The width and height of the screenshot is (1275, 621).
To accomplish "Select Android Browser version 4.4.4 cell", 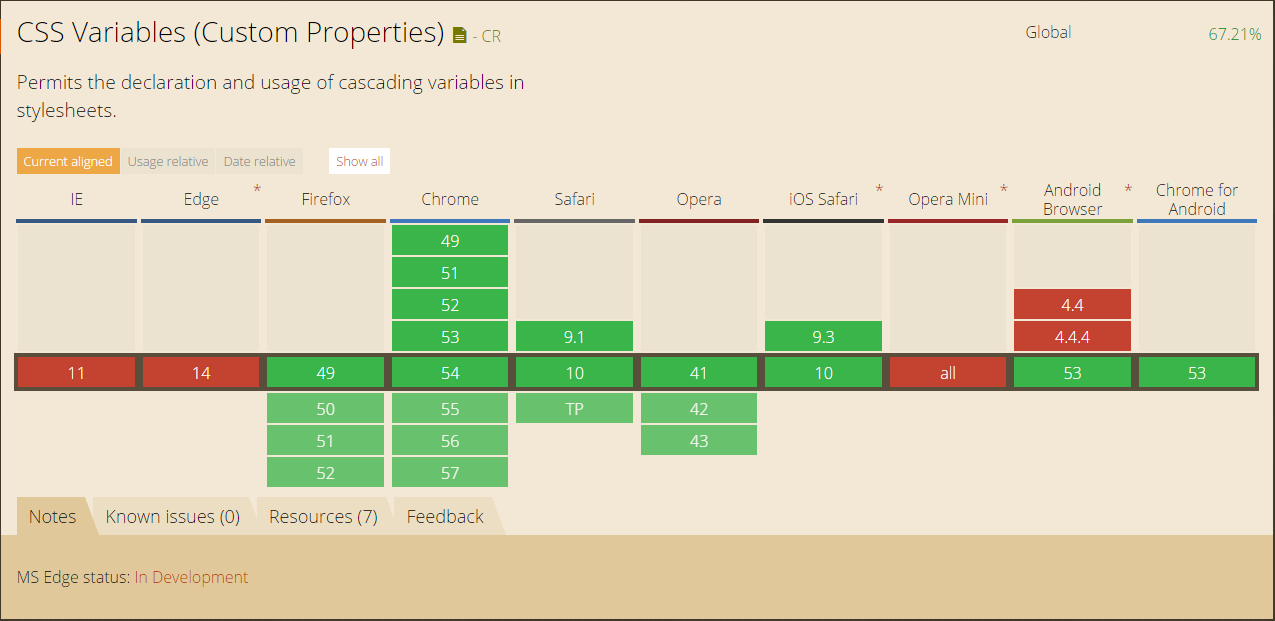I will click(x=1072, y=336).
